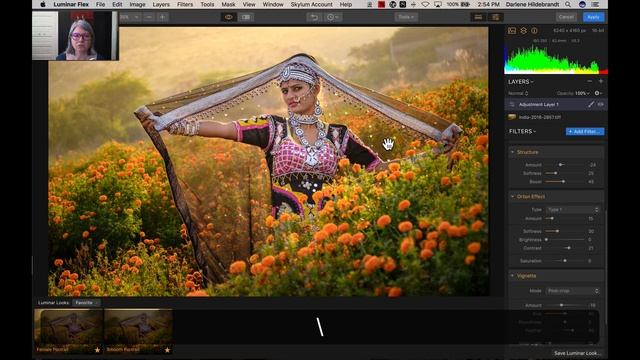
Task: Toggle the eye preview icon in toolbar
Action: 229,17
